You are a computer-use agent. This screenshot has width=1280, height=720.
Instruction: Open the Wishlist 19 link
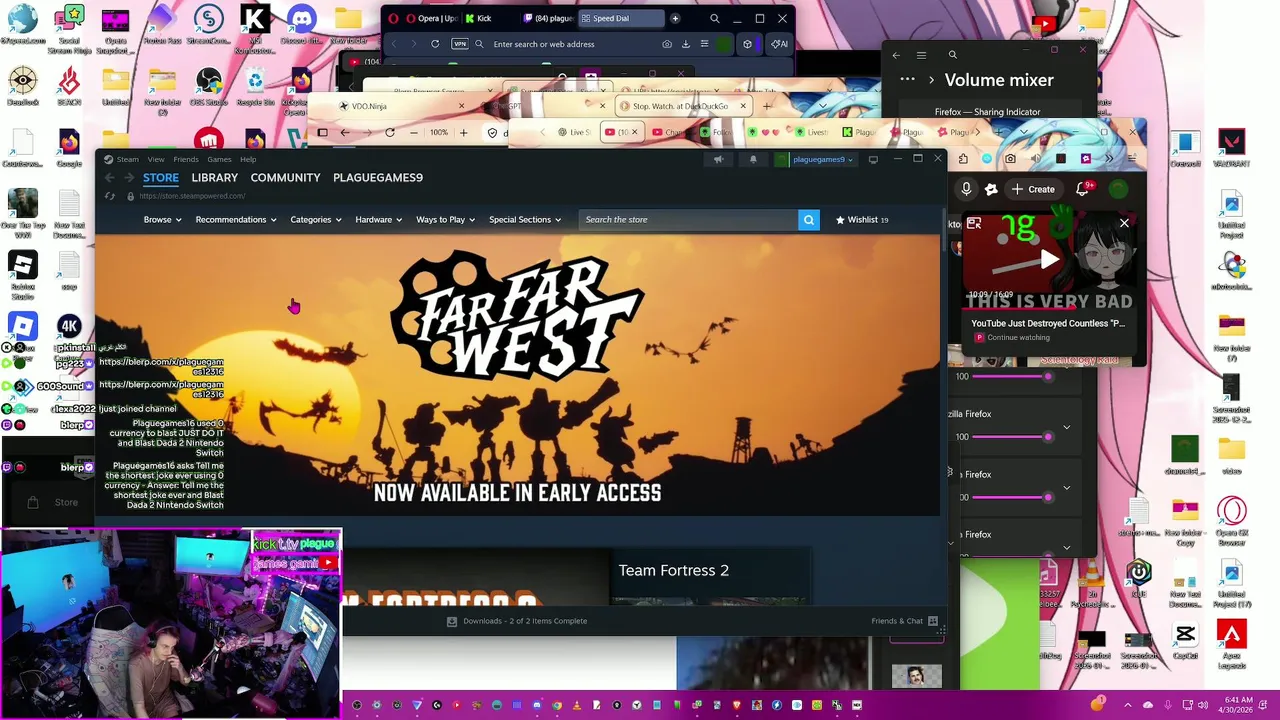coord(862,220)
